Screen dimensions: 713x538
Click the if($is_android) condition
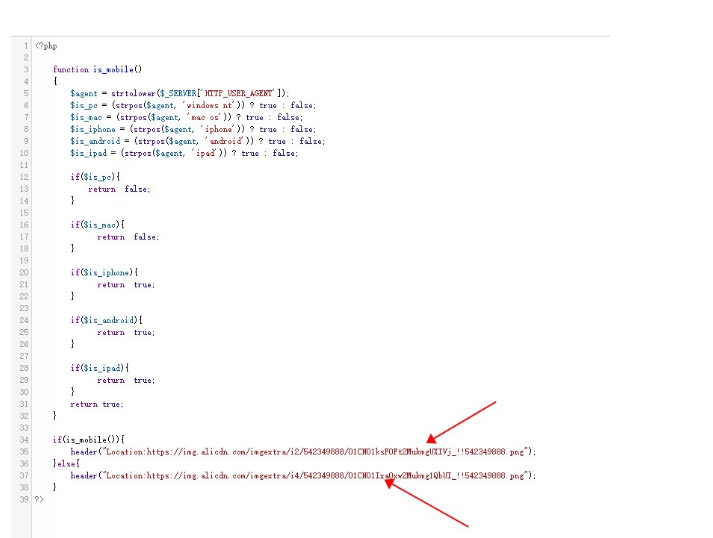point(106,320)
